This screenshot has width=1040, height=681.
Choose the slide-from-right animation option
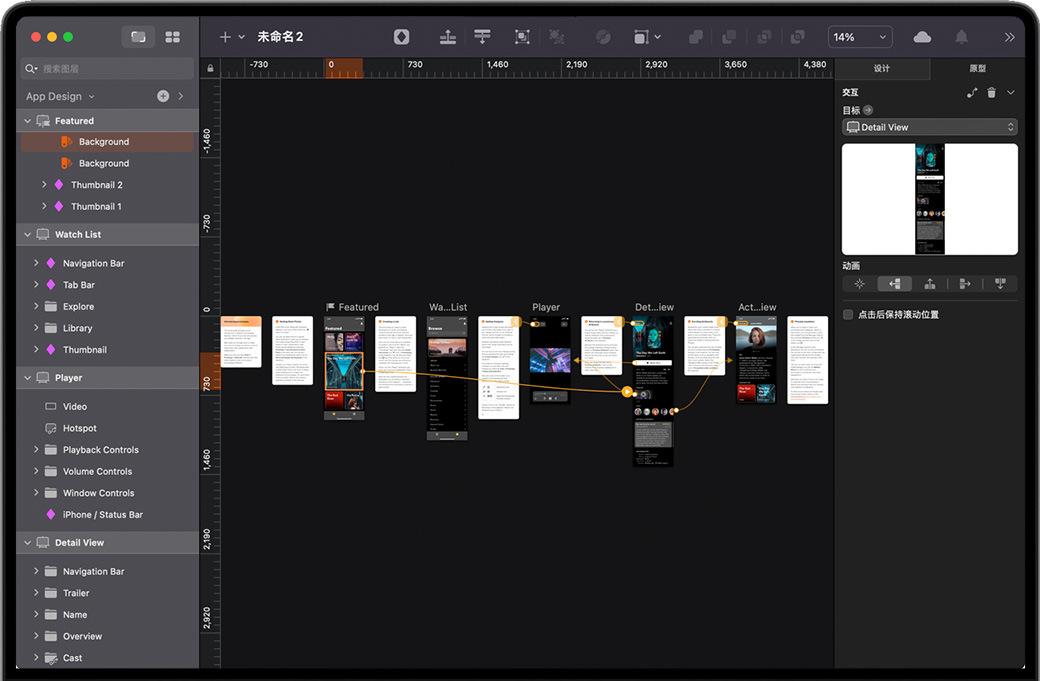(894, 284)
